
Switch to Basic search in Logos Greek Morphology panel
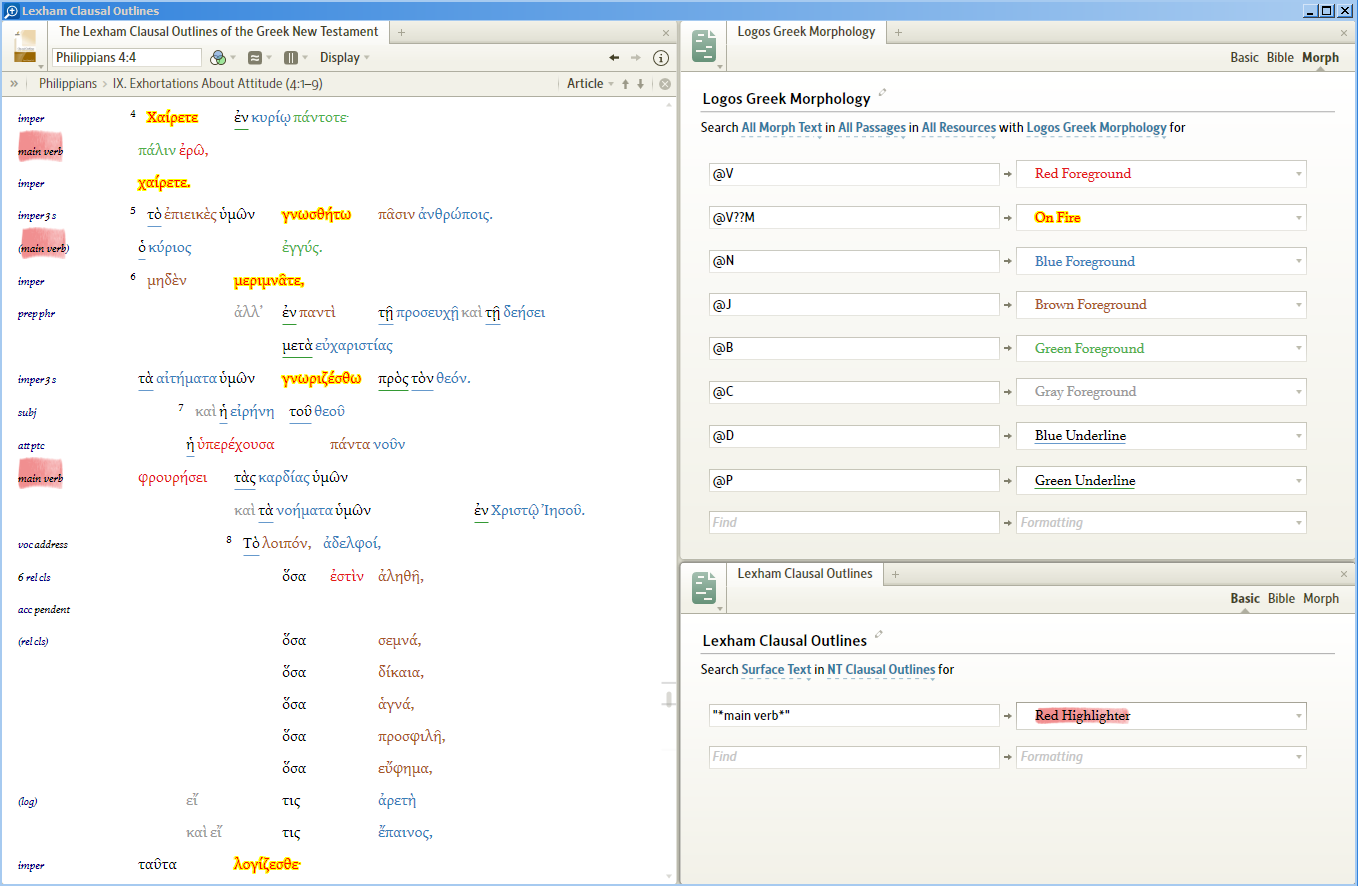pyautogui.click(x=1244, y=58)
